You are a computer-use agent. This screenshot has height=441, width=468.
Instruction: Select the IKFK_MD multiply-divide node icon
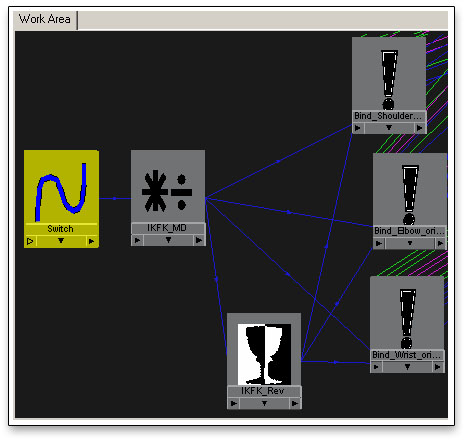click(x=168, y=192)
